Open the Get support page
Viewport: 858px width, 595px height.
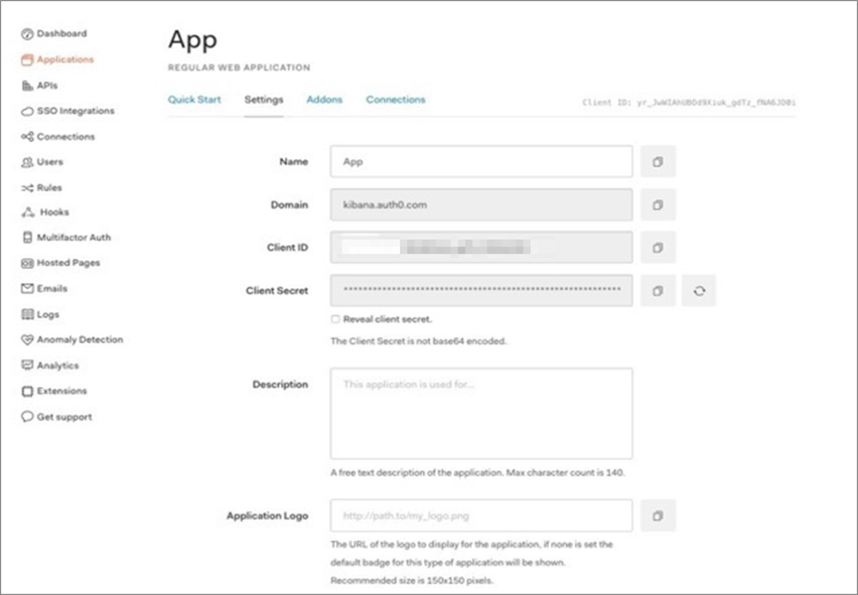click(x=27, y=416)
